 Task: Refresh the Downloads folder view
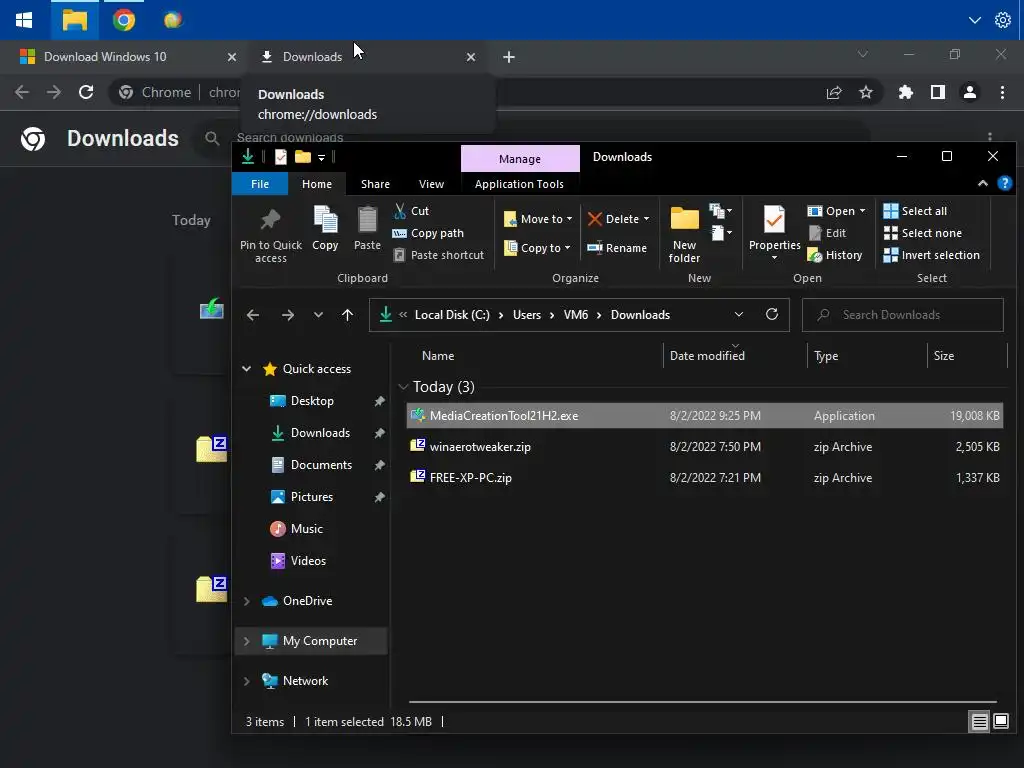click(x=772, y=315)
